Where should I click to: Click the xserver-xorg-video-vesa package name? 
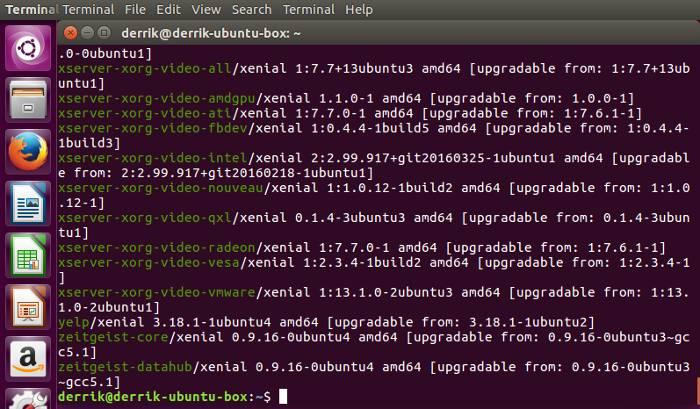pyautogui.click(x=149, y=263)
